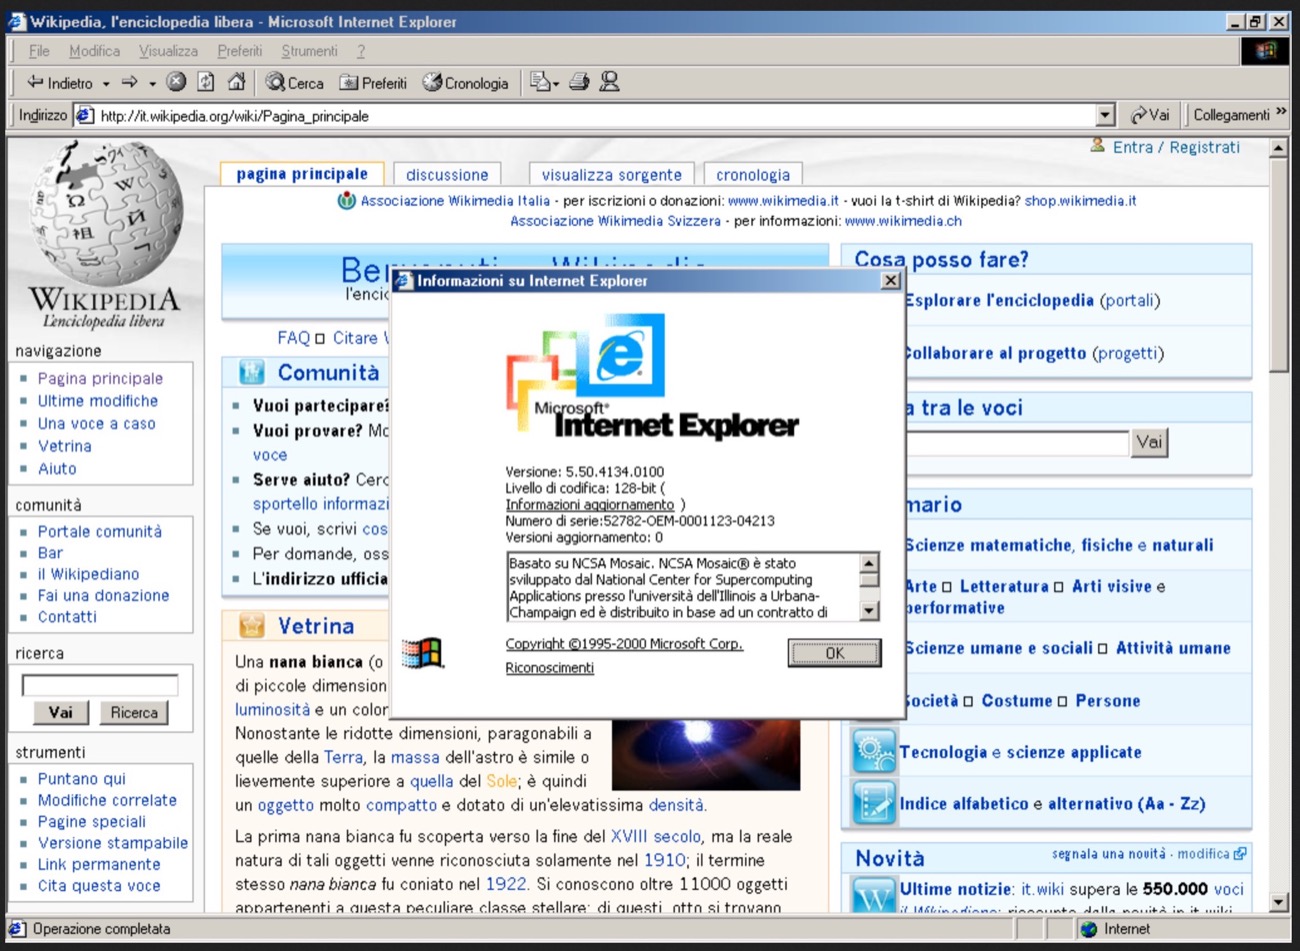Click the Vetrina section star icon

(x=251, y=626)
